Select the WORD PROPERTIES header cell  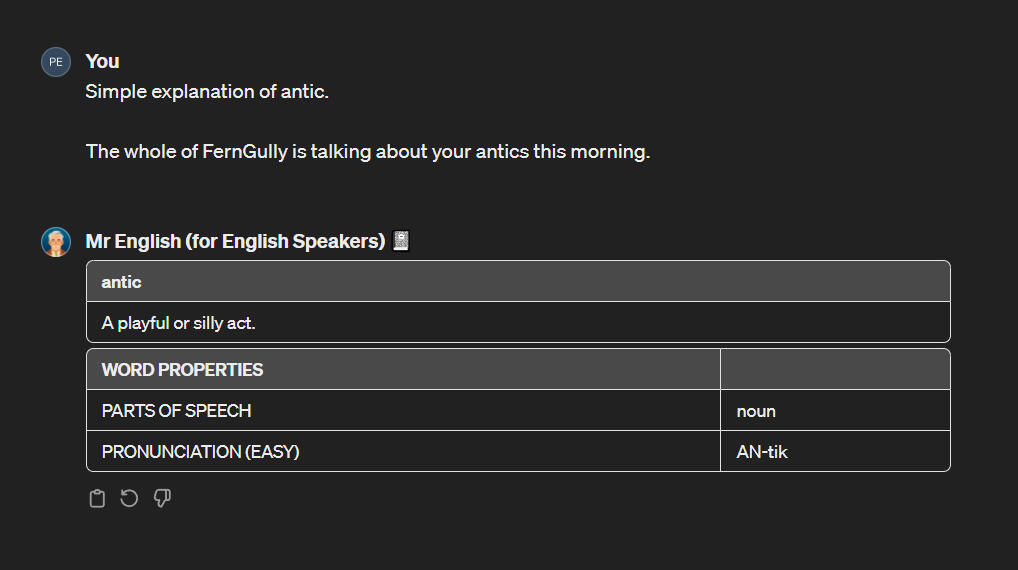182,370
